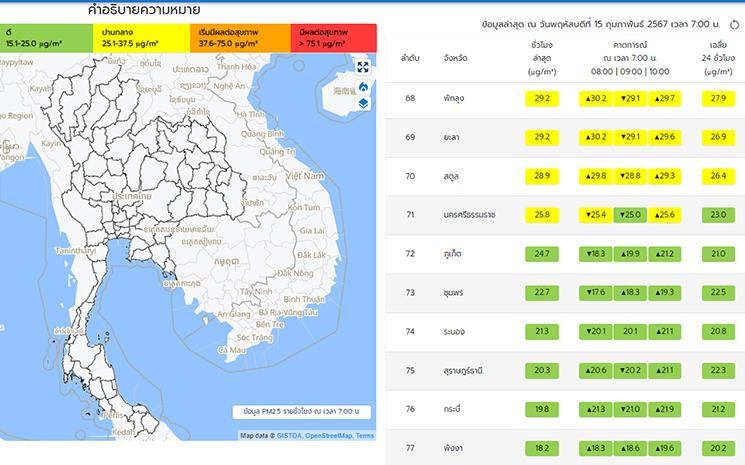Click the ▲29.7 forecast cell for พัทลุง
745x465 pixels.
point(664,99)
